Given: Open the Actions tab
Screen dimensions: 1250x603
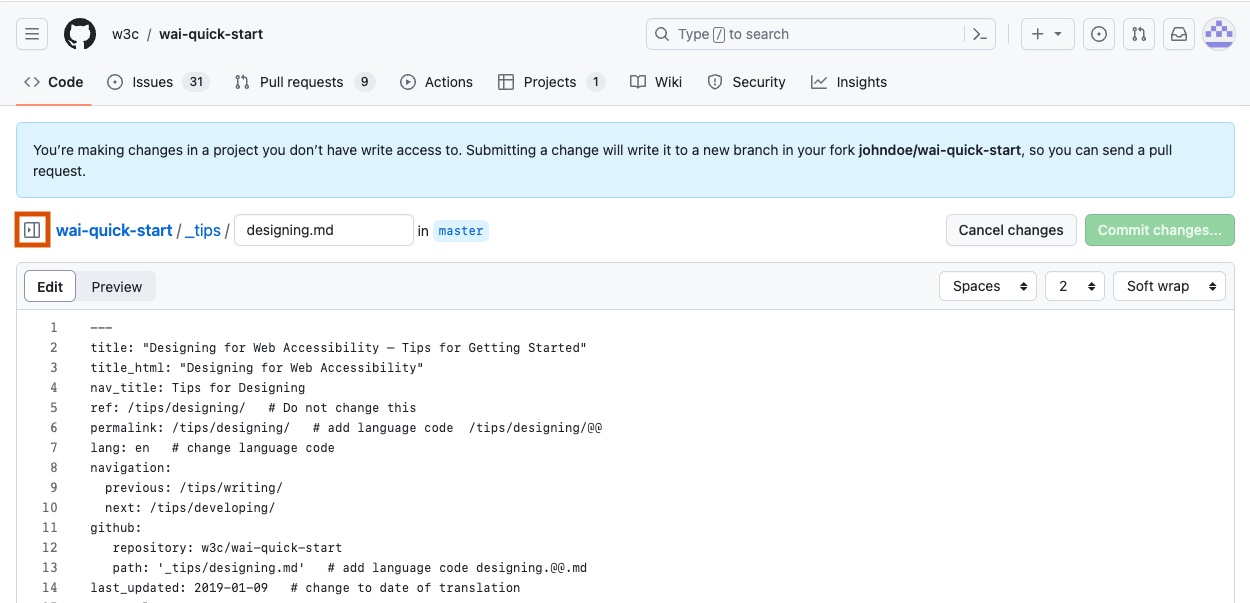Looking at the screenshot, I should click(436, 82).
